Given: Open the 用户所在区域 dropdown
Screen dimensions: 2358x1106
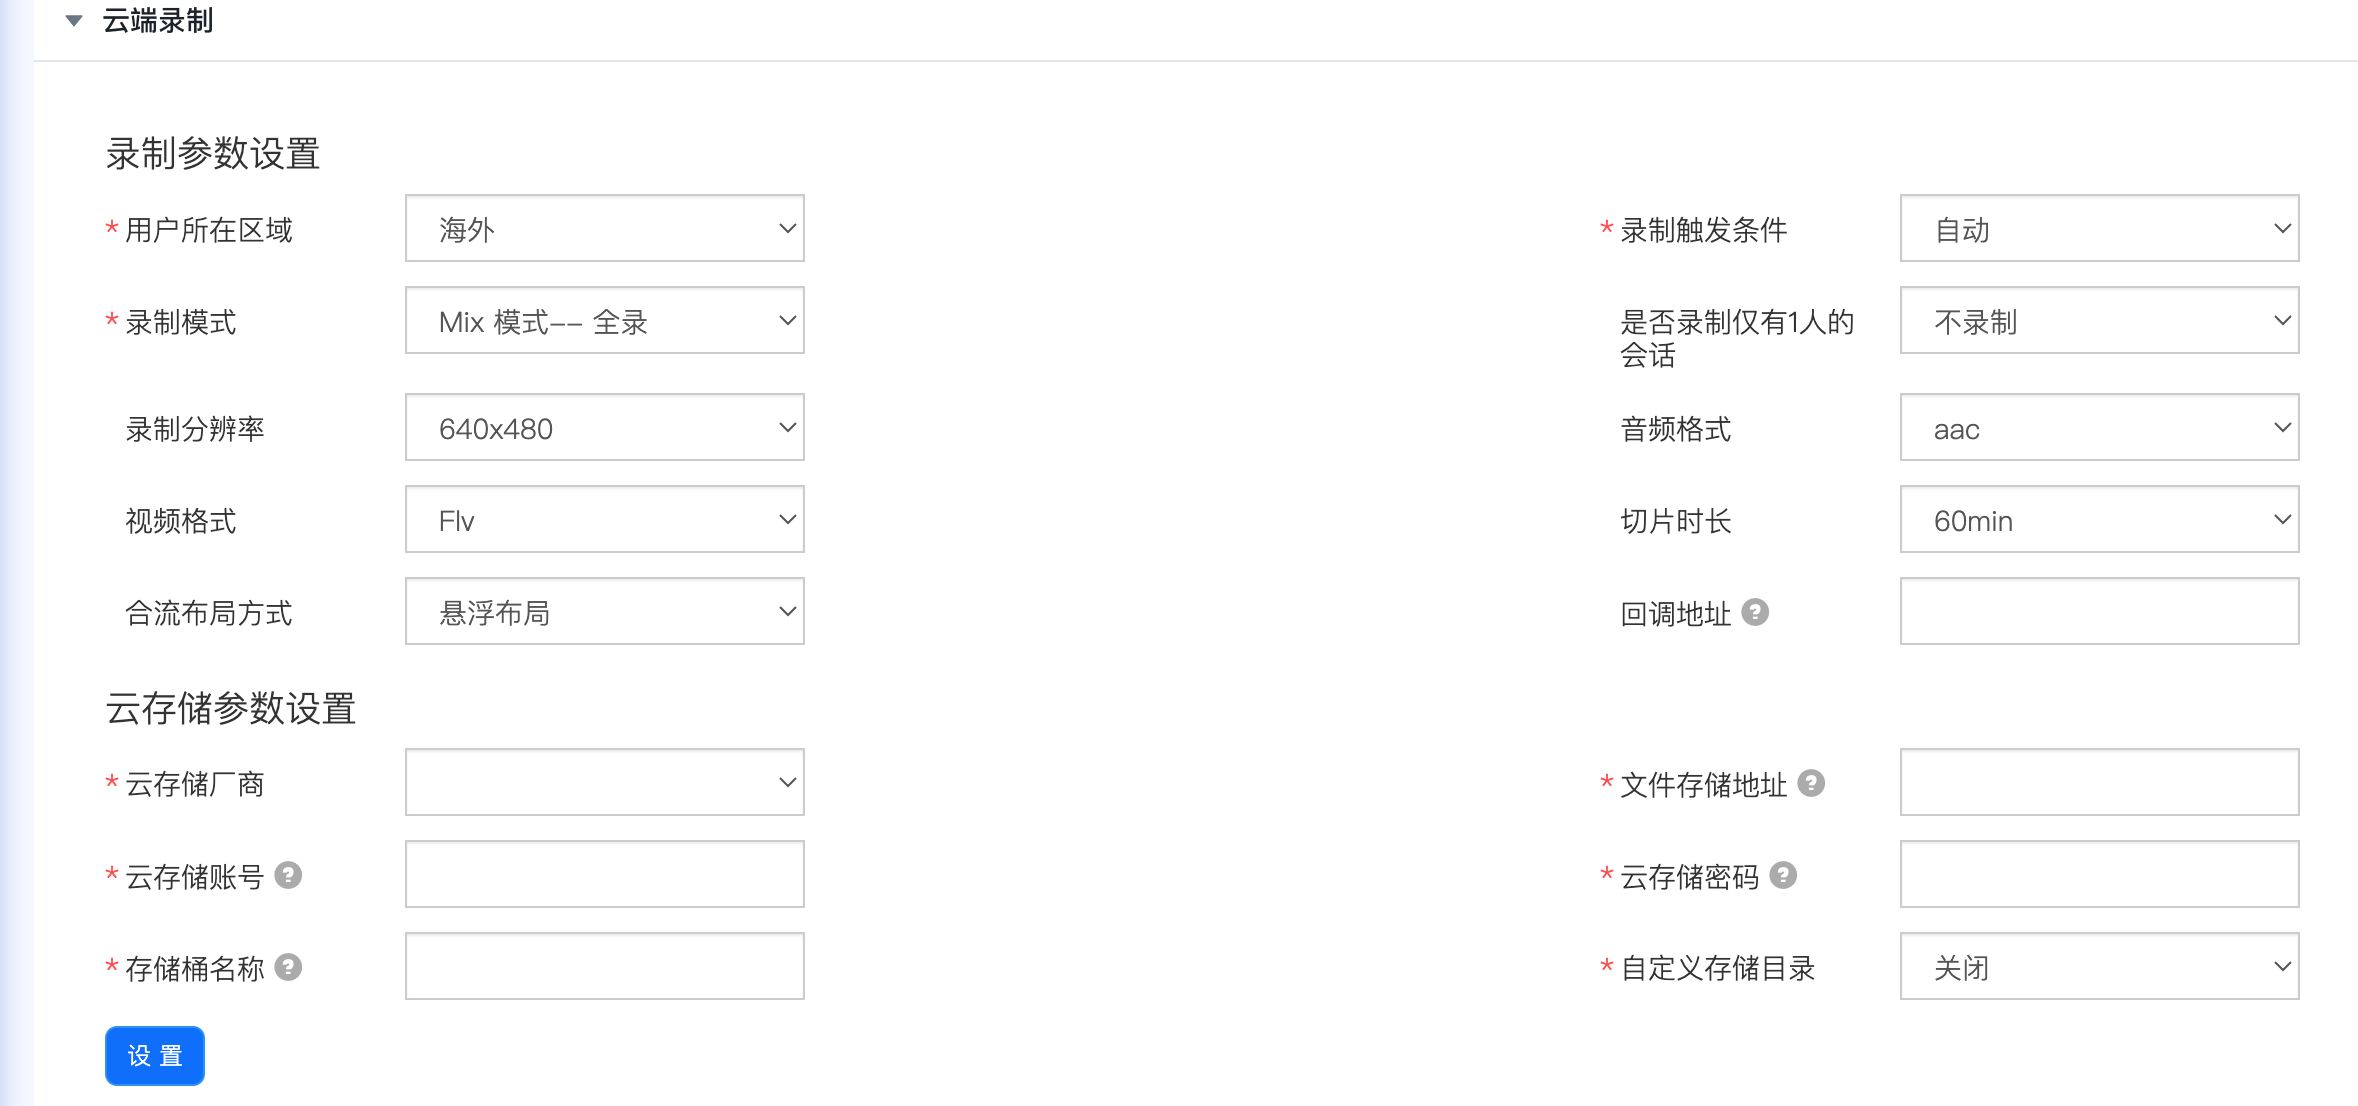Looking at the screenshot, I should pyautogui.click(x=604, y=229).
